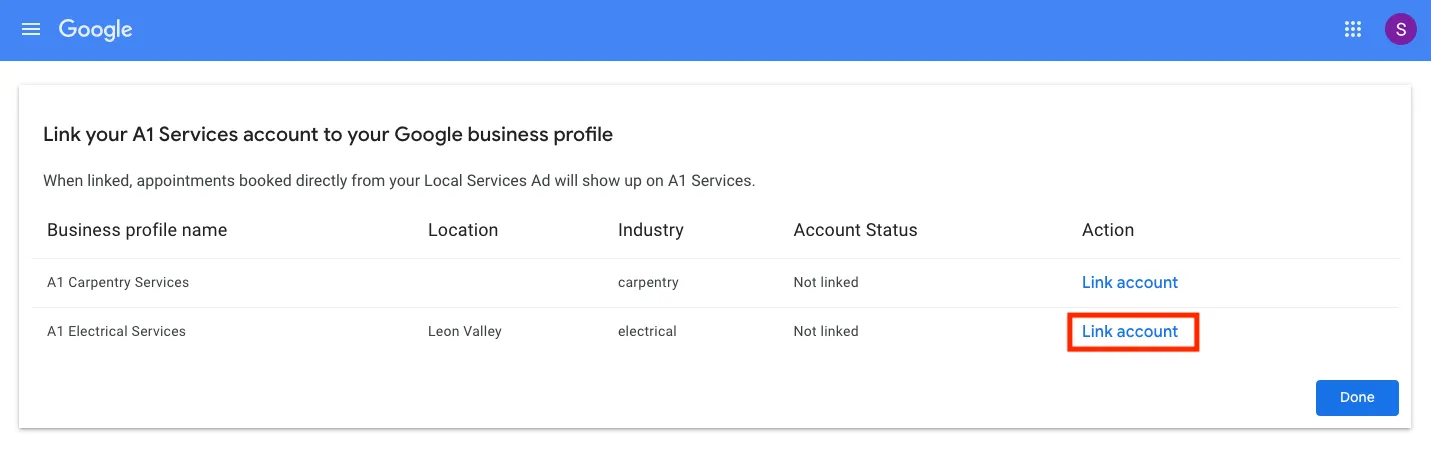Click the Leon Valley location cell
Image resolution: width=1431 pixels, height=458 pixels.
[x=465, y=331]
